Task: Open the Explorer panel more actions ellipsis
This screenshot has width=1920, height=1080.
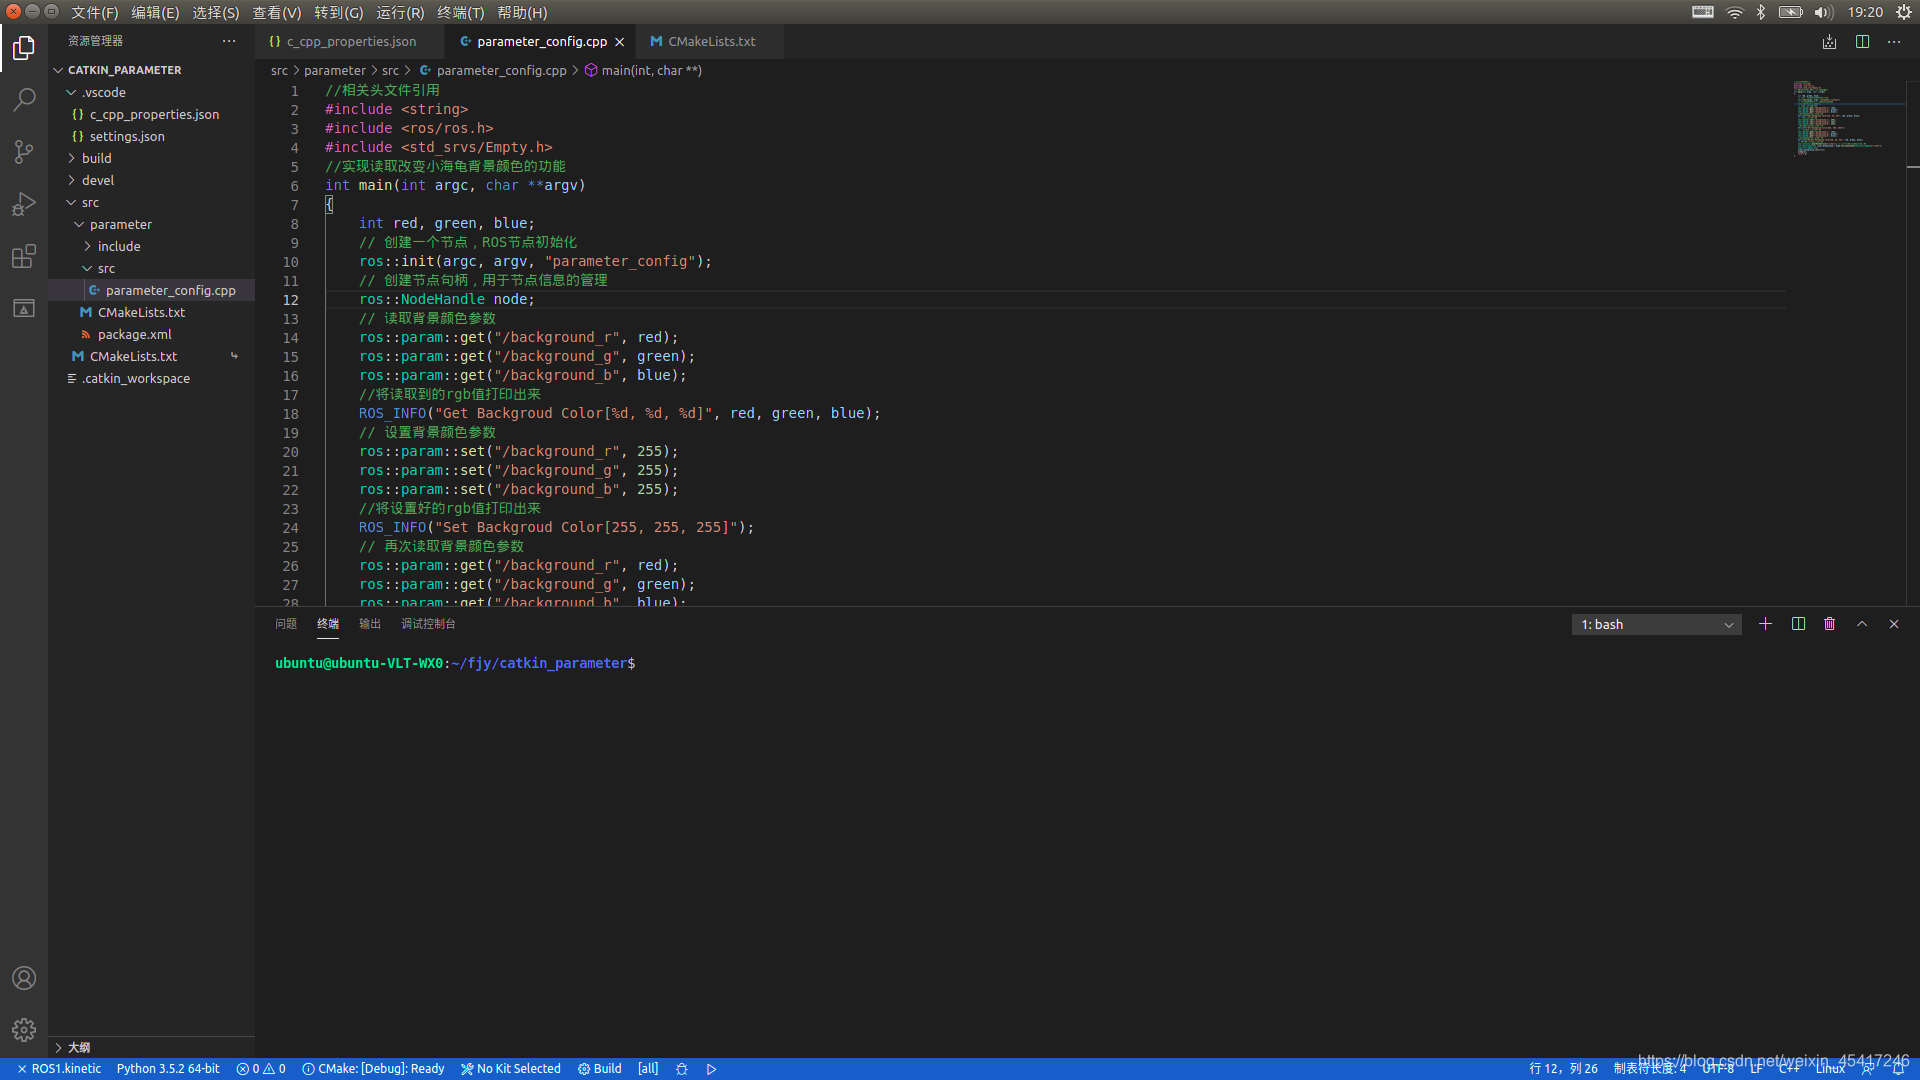Action: click(229, 41)
